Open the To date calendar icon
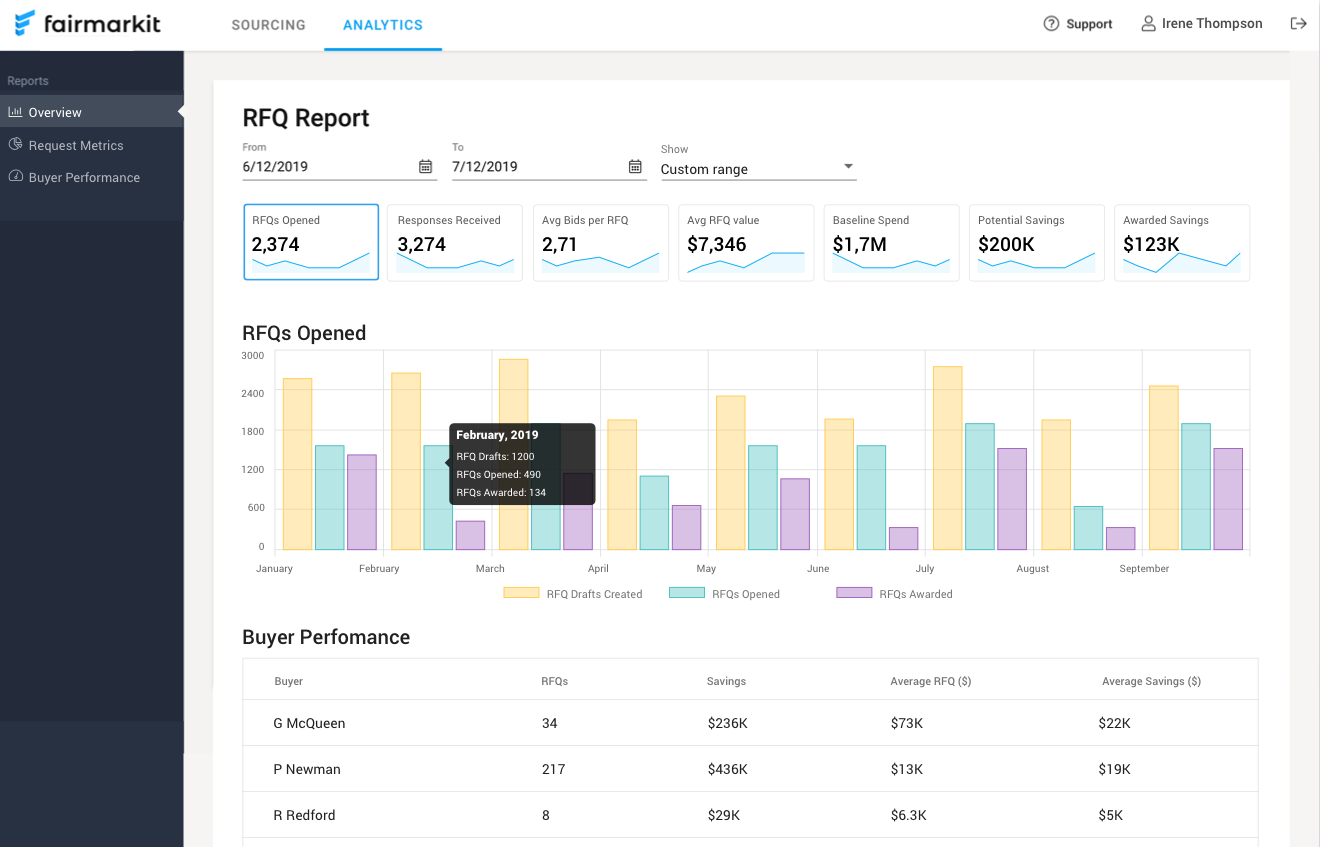Viewport: 1320px width, 847px height. pos(634,166)
